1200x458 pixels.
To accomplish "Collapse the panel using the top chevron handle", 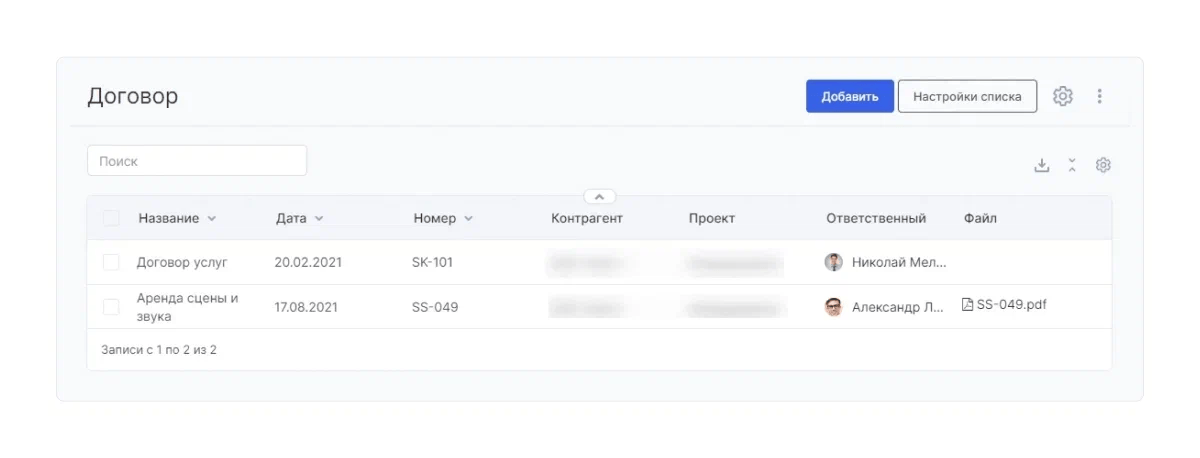I will (x=599, y=197).
